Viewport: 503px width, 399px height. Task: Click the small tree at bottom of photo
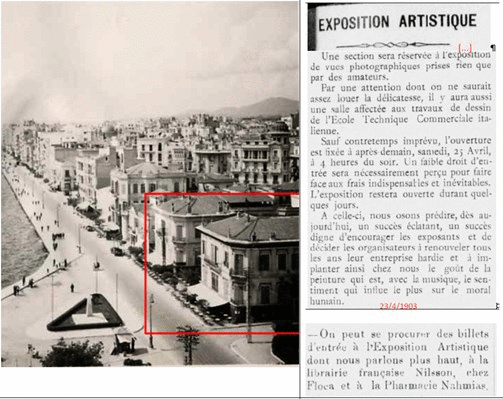click(x=189, y=344)
